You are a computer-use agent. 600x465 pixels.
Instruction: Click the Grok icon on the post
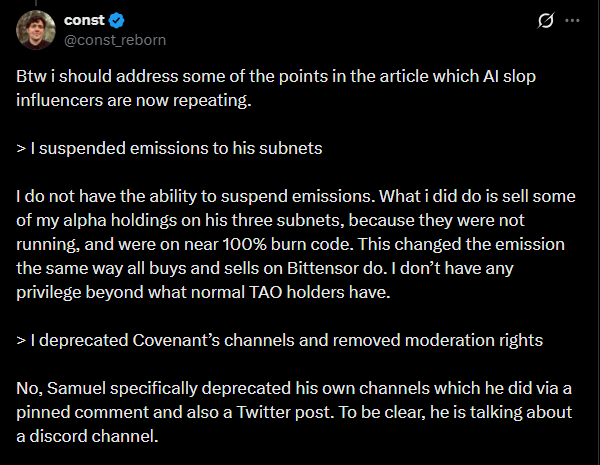click(x=547, y=20)
